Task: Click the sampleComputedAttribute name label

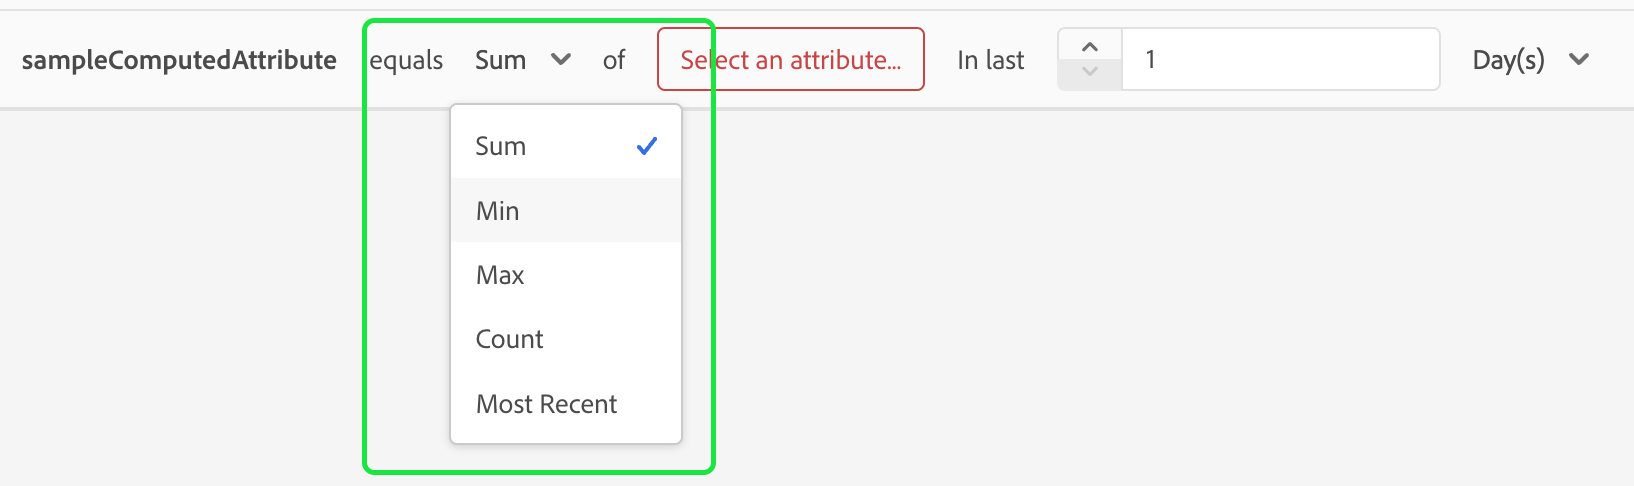Action: (x=179, y=60)
